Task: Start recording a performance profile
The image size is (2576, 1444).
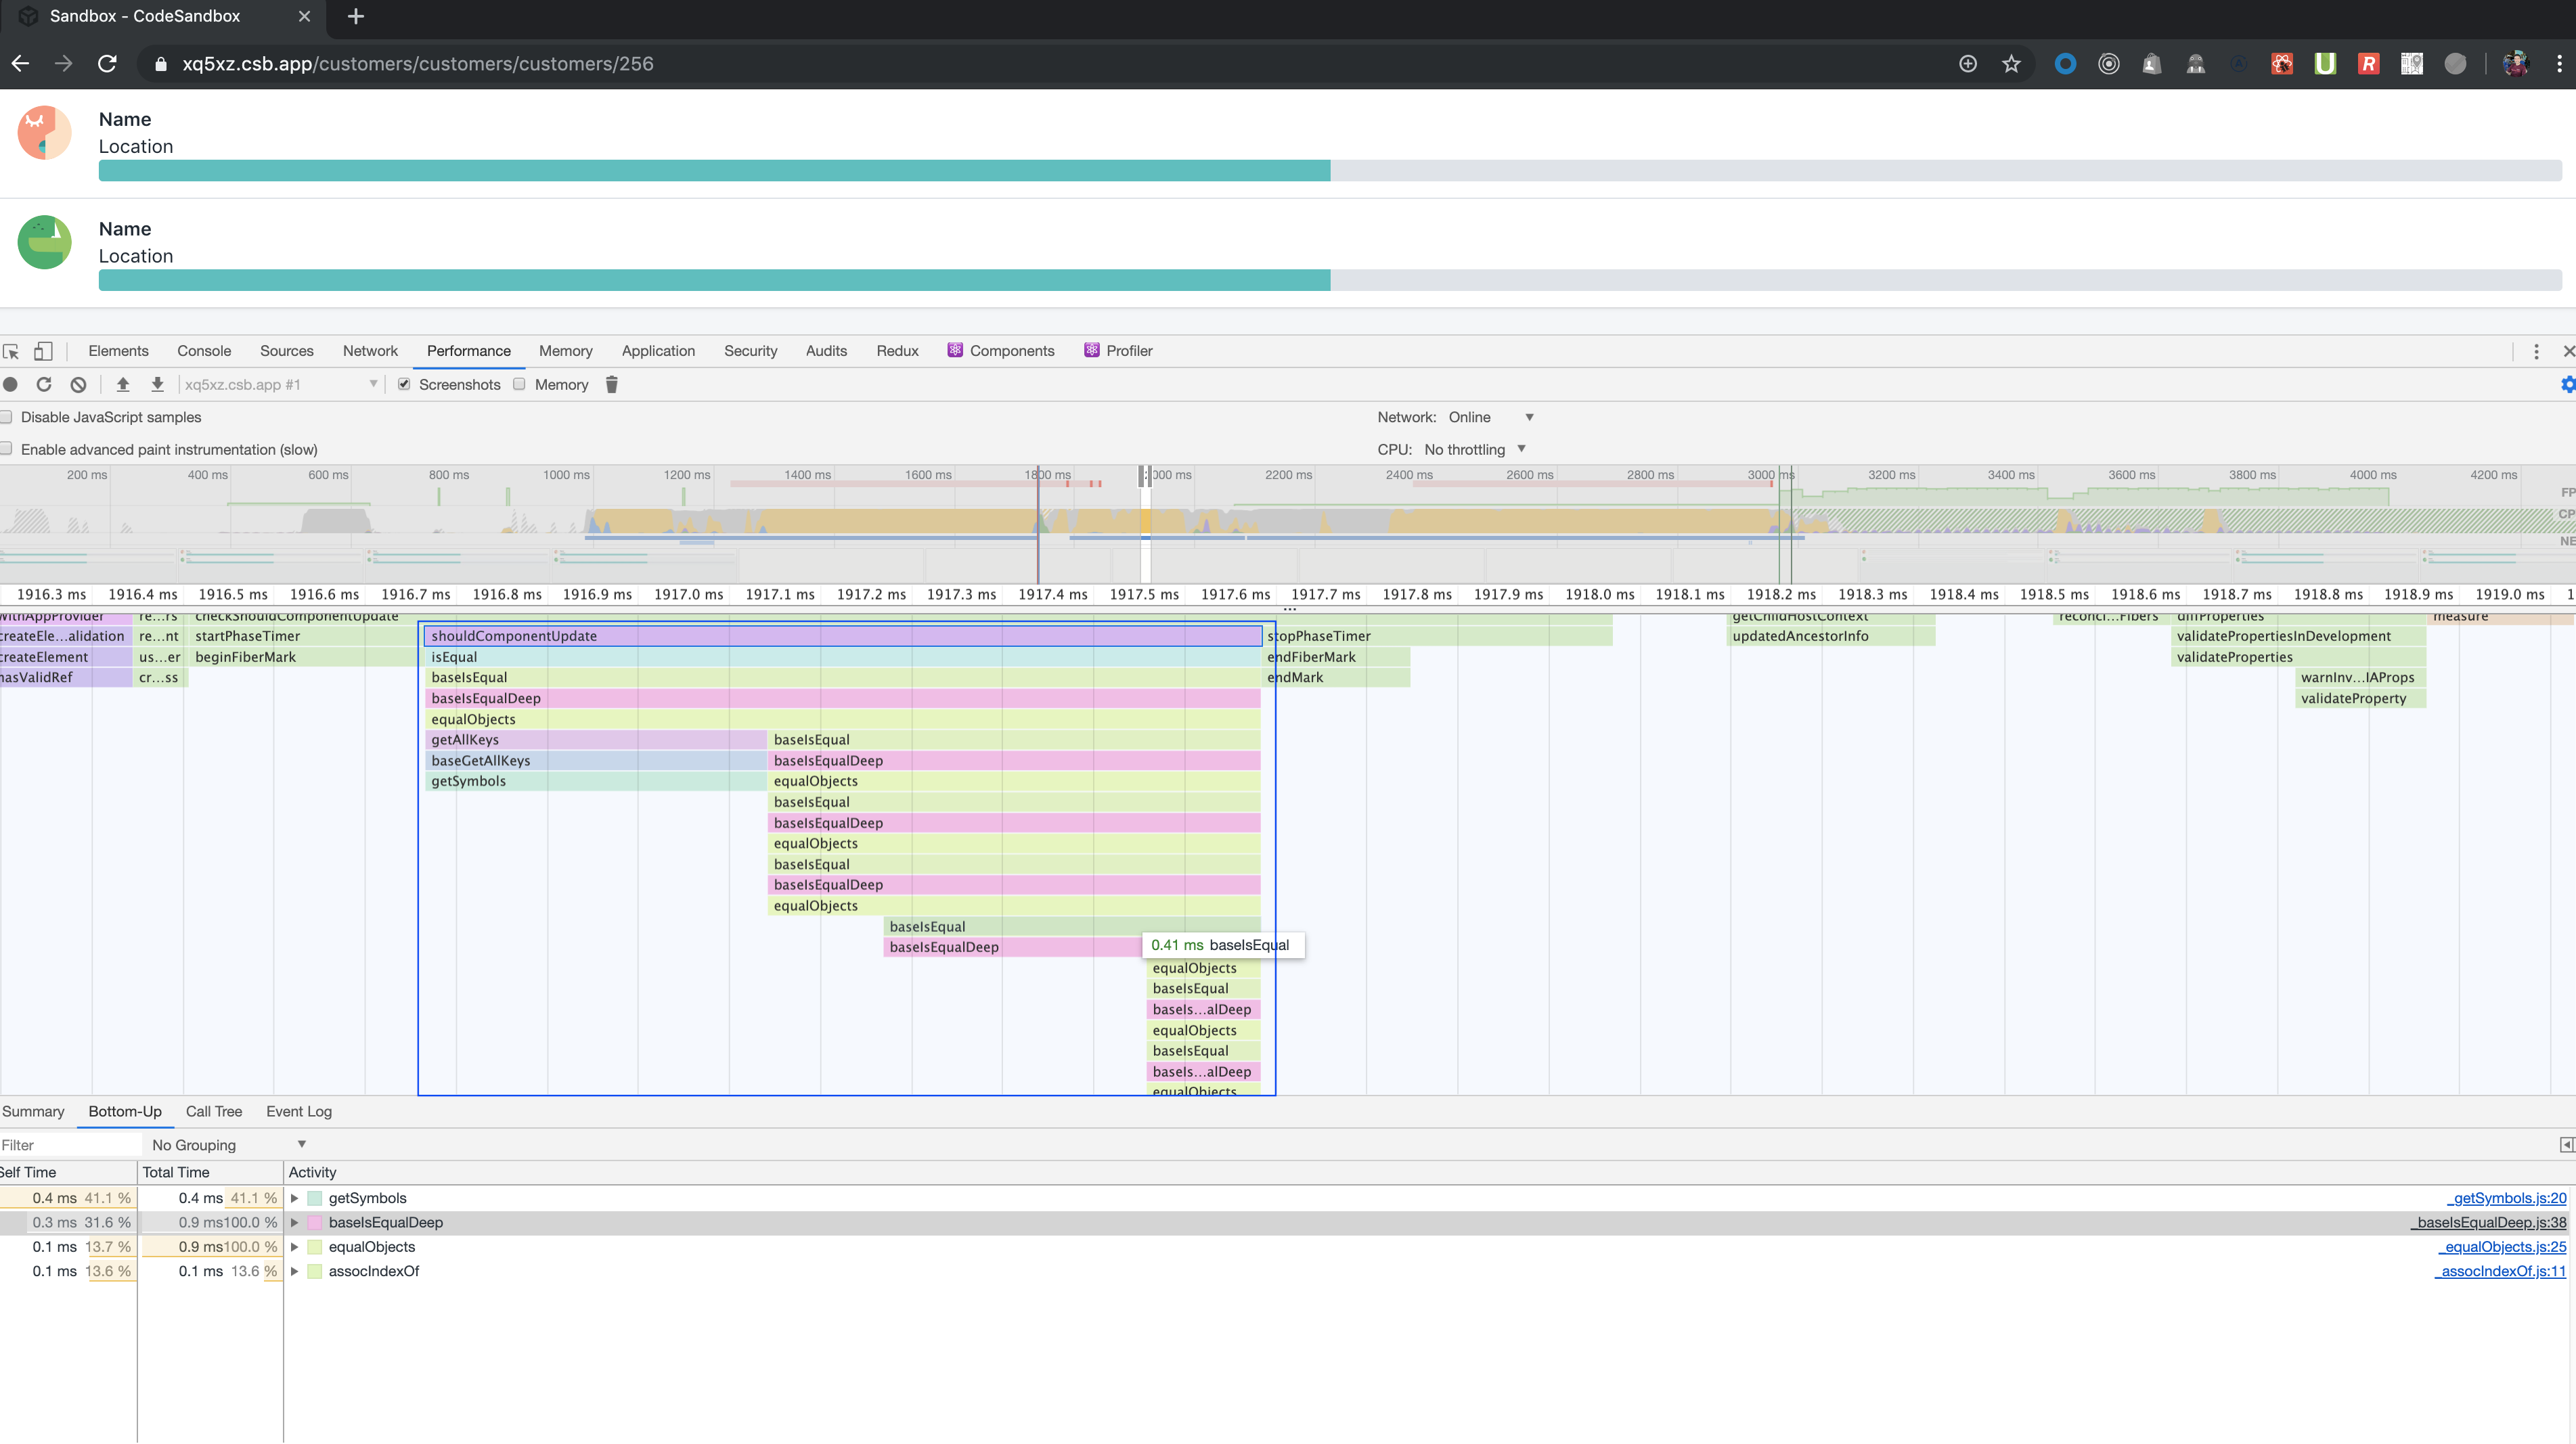Action: point(10,384)
